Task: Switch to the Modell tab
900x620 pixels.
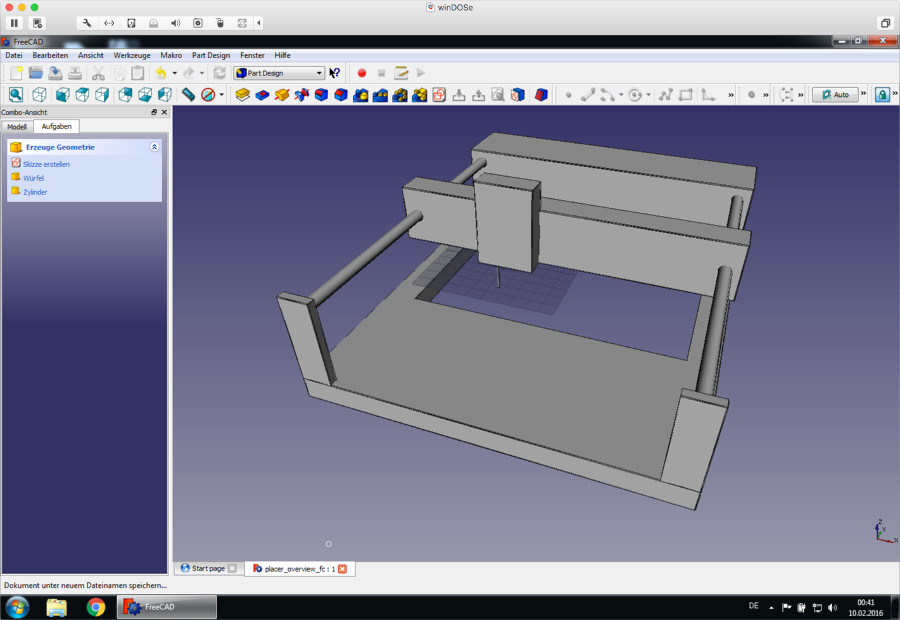Action: [17, 127]
